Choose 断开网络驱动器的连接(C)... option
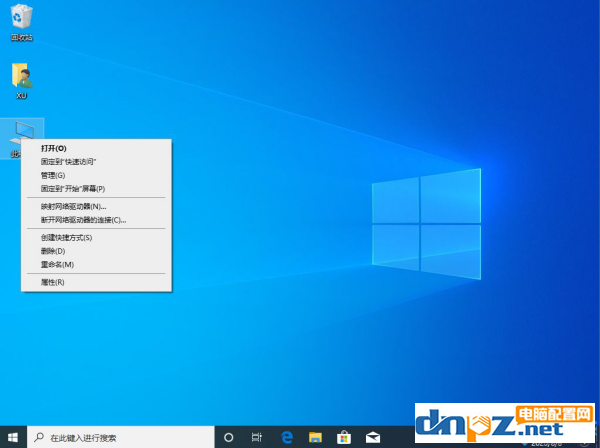This screenshot has width=600, height=448. click(x=96, y=220)
